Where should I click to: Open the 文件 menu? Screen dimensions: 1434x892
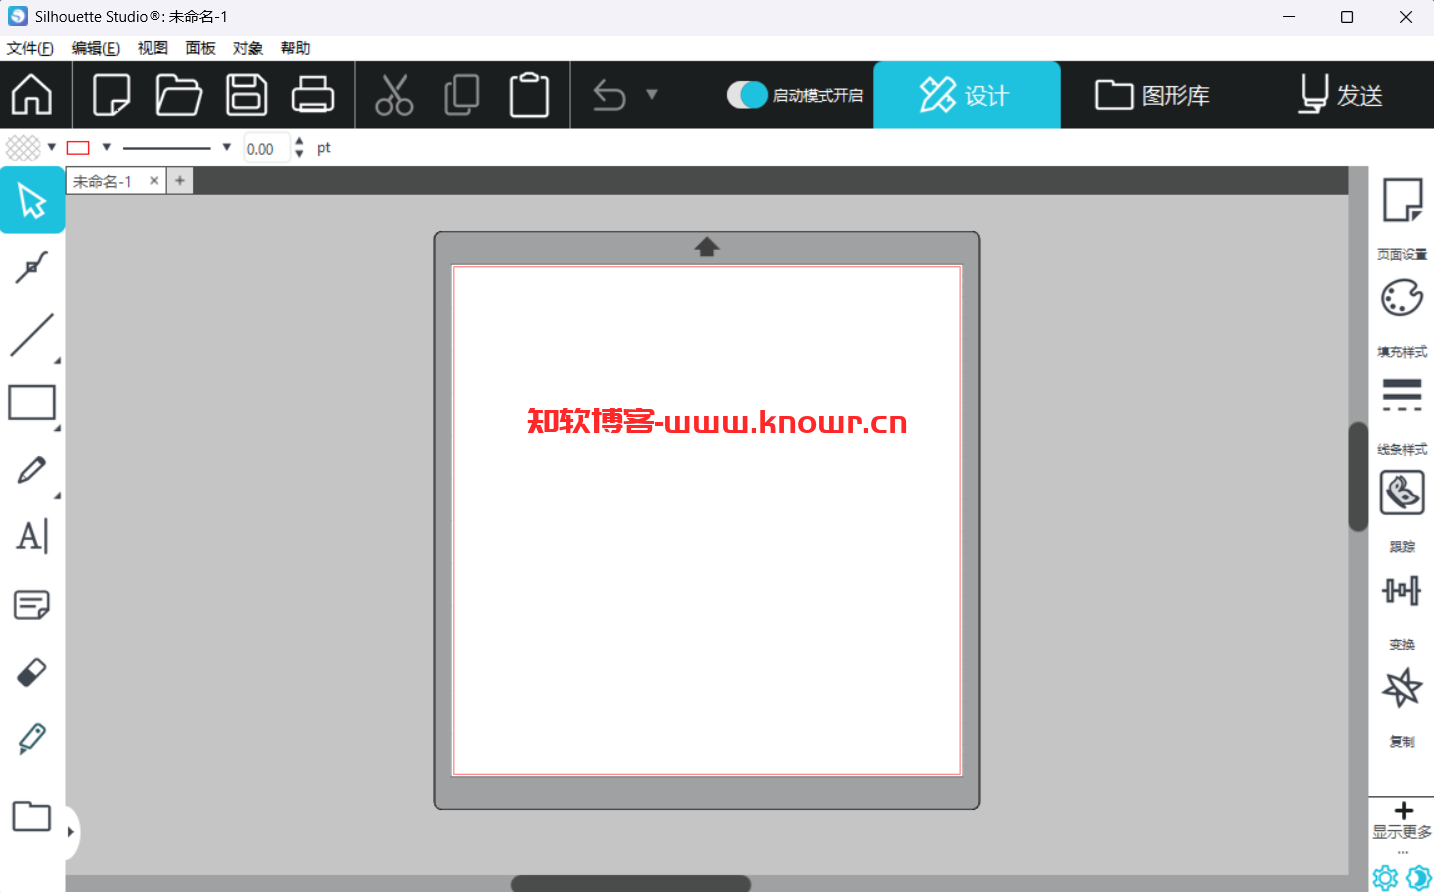tap(30, 48)
